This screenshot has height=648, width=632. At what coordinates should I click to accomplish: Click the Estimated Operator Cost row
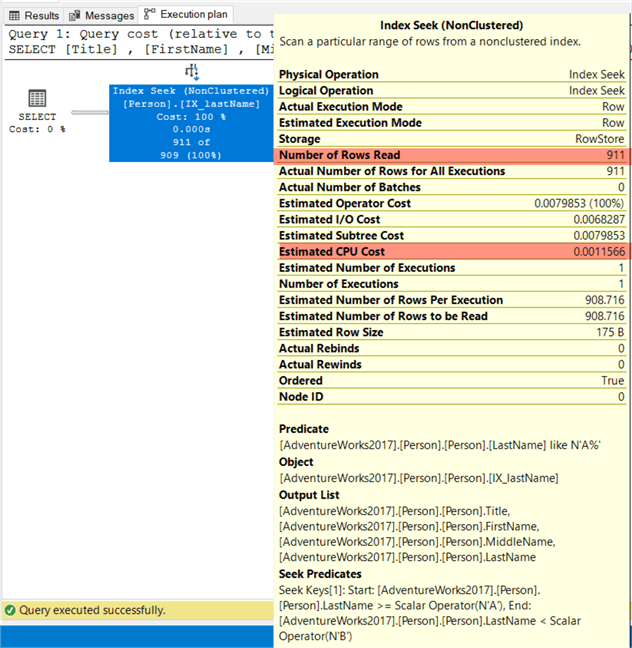coord(452,203)
